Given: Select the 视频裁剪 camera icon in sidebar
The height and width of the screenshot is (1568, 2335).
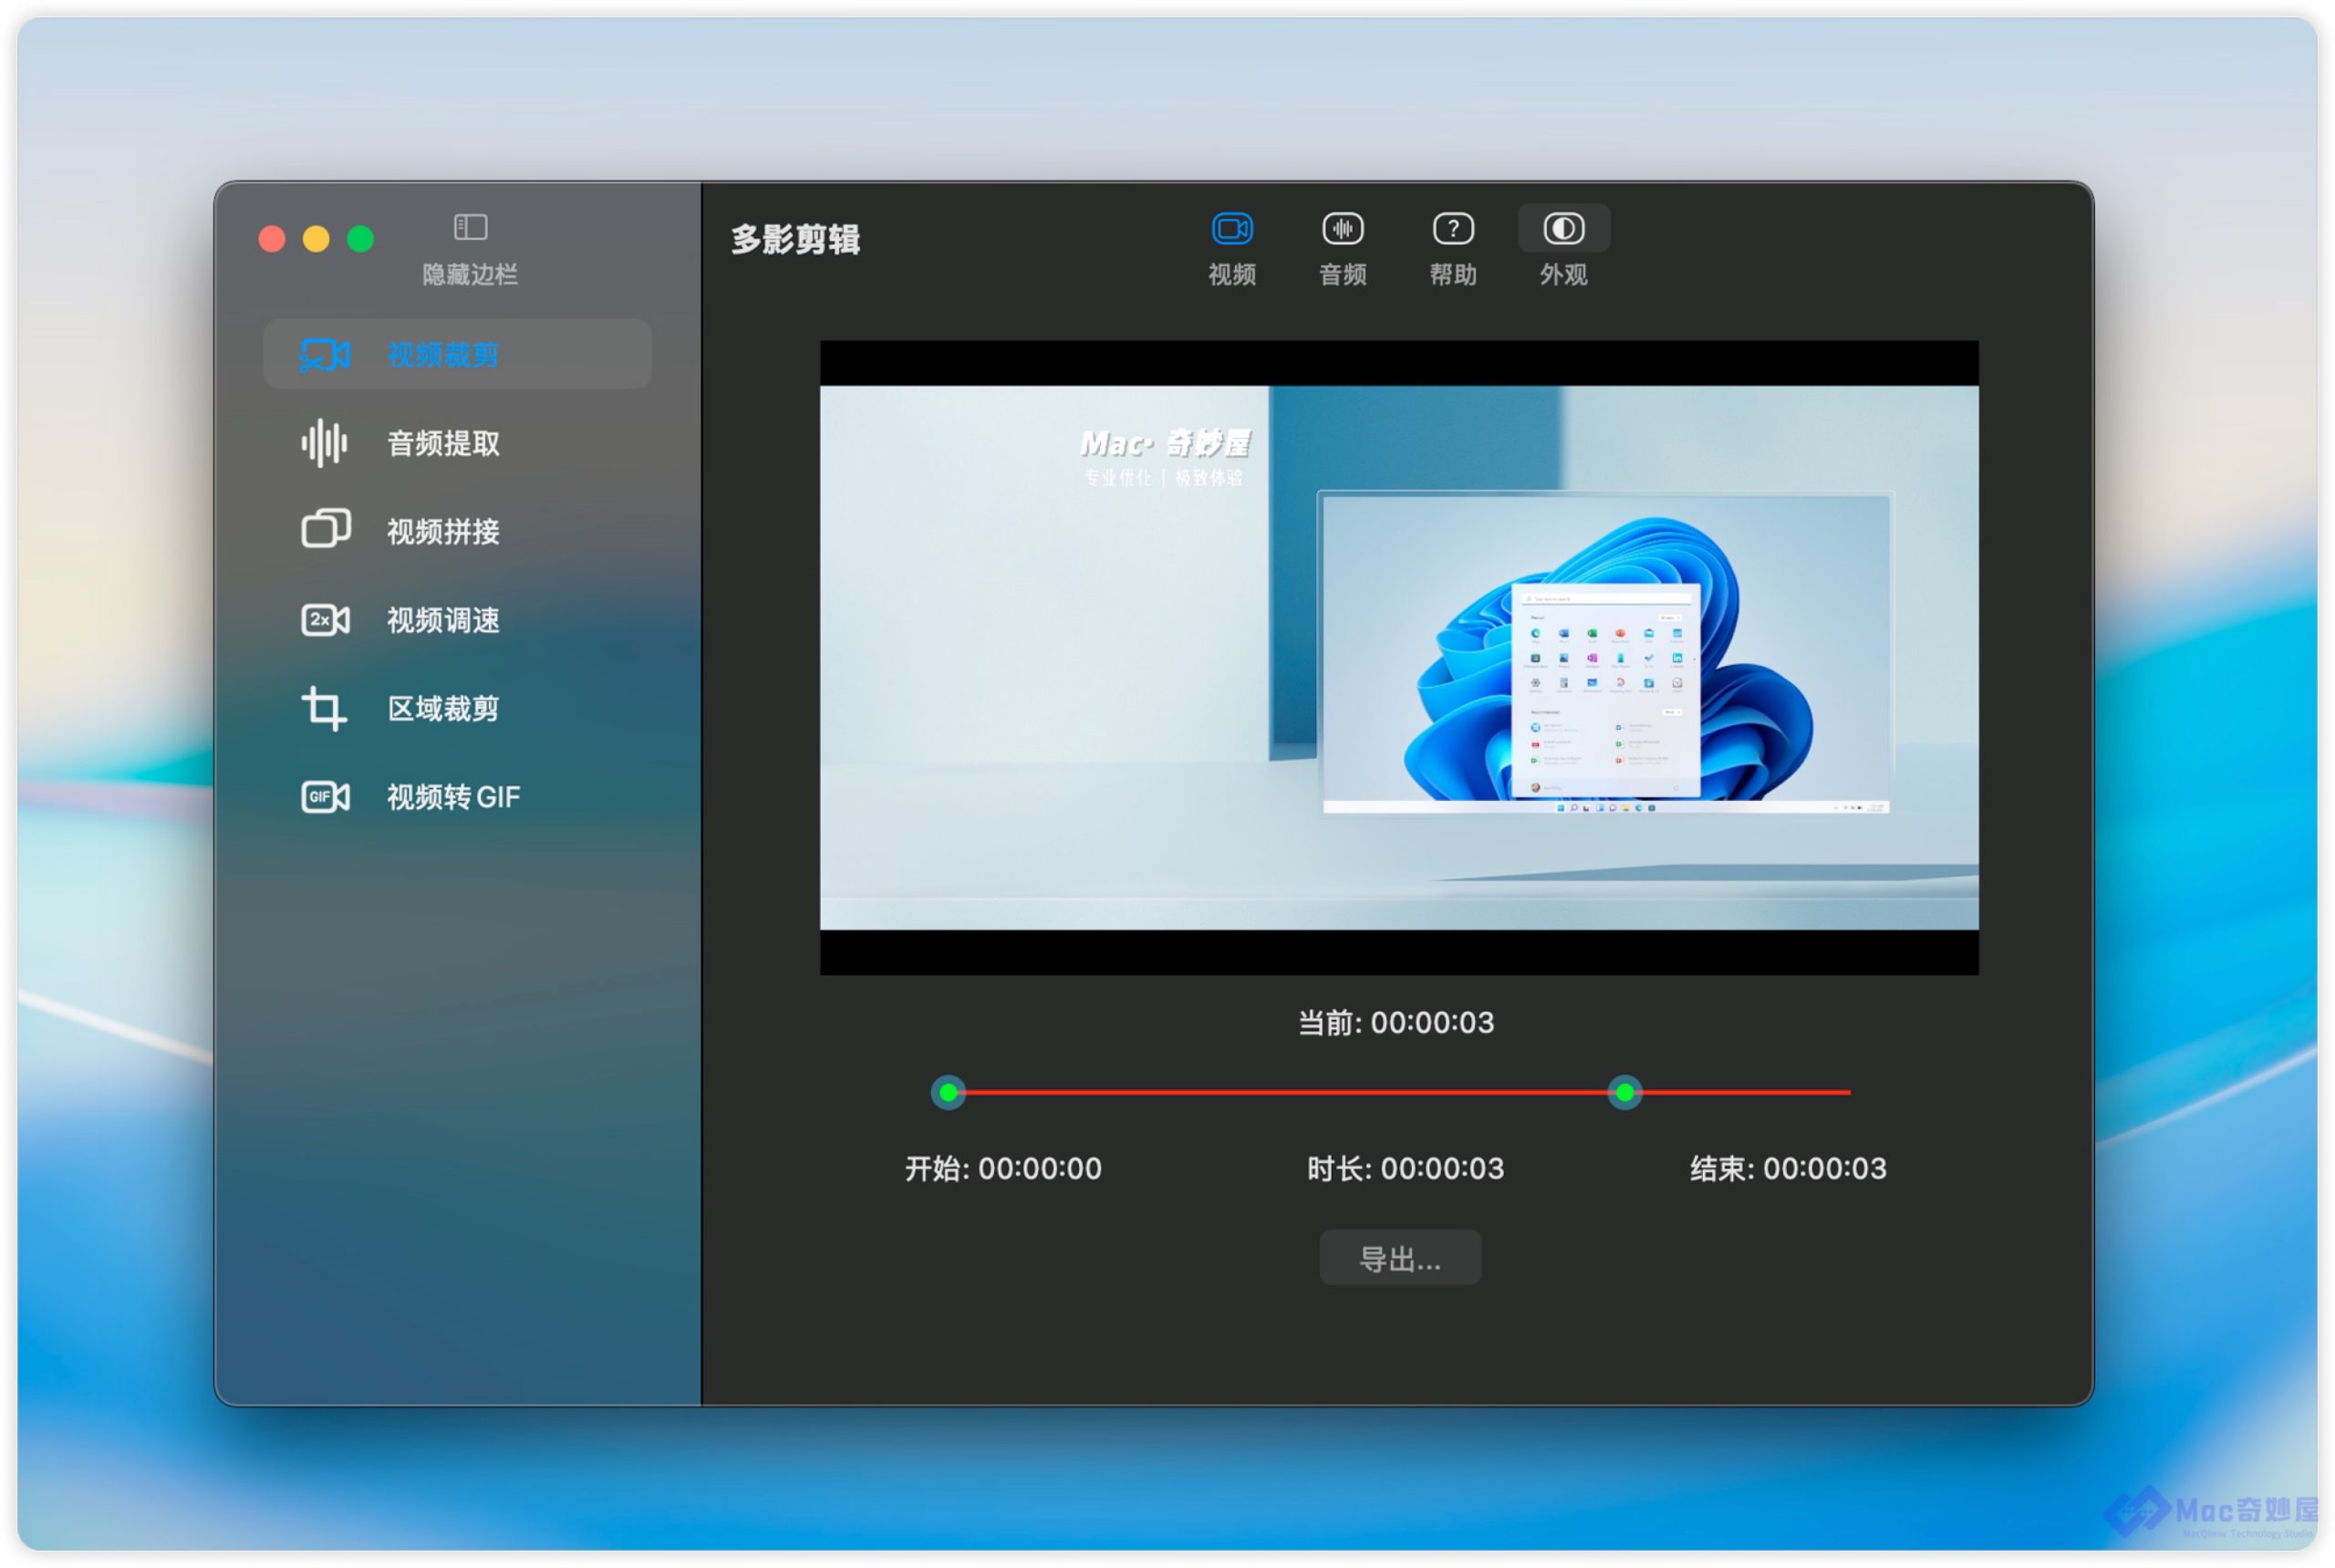Looking at the screenshot, I should (x=325, y=355).
